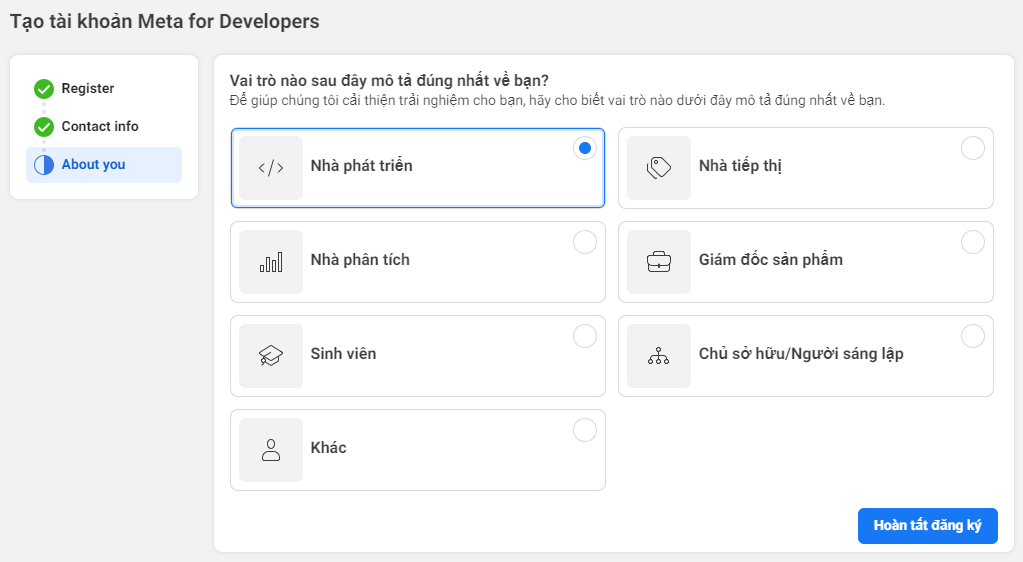Choose the Khác radio button
This screenshot has height=562, width=1023.
[x=585, y=430]
